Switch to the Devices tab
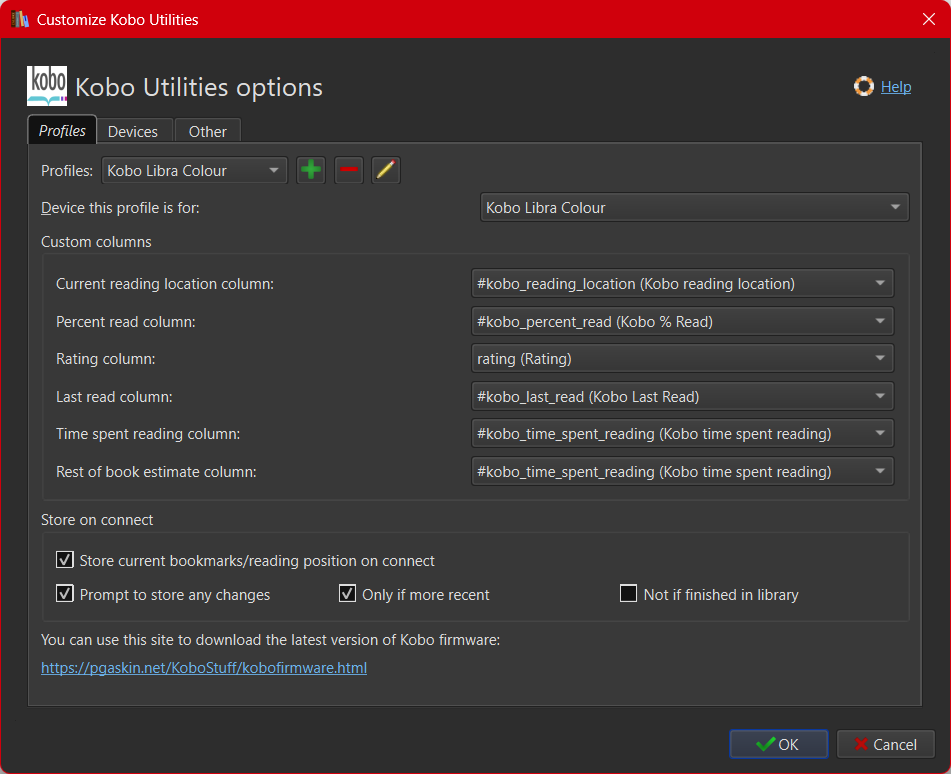The height and width of the screenshot is (774, 951). tap(133, 131)
